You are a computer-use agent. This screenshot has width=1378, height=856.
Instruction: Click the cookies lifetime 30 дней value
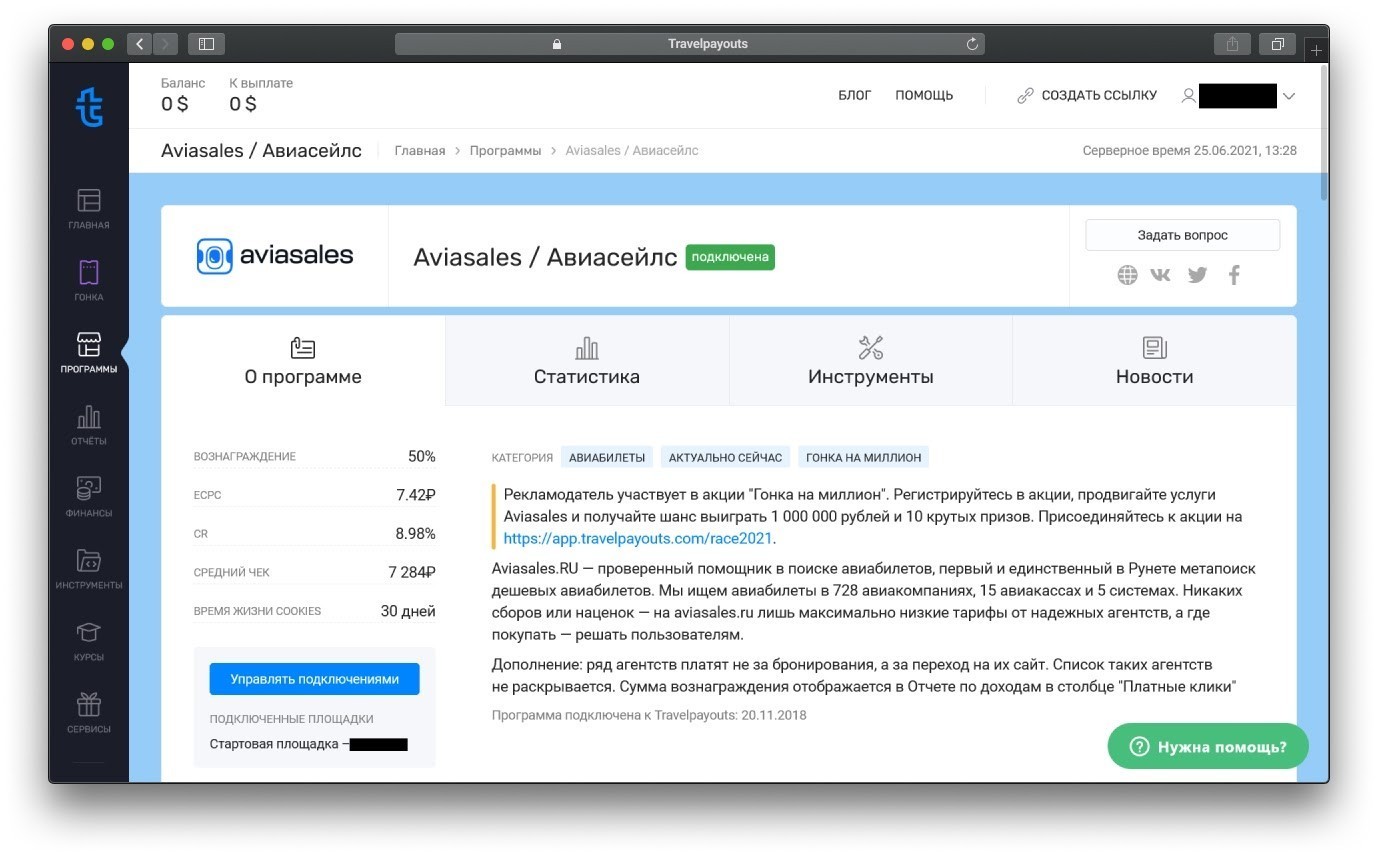(x=408, y=611)
